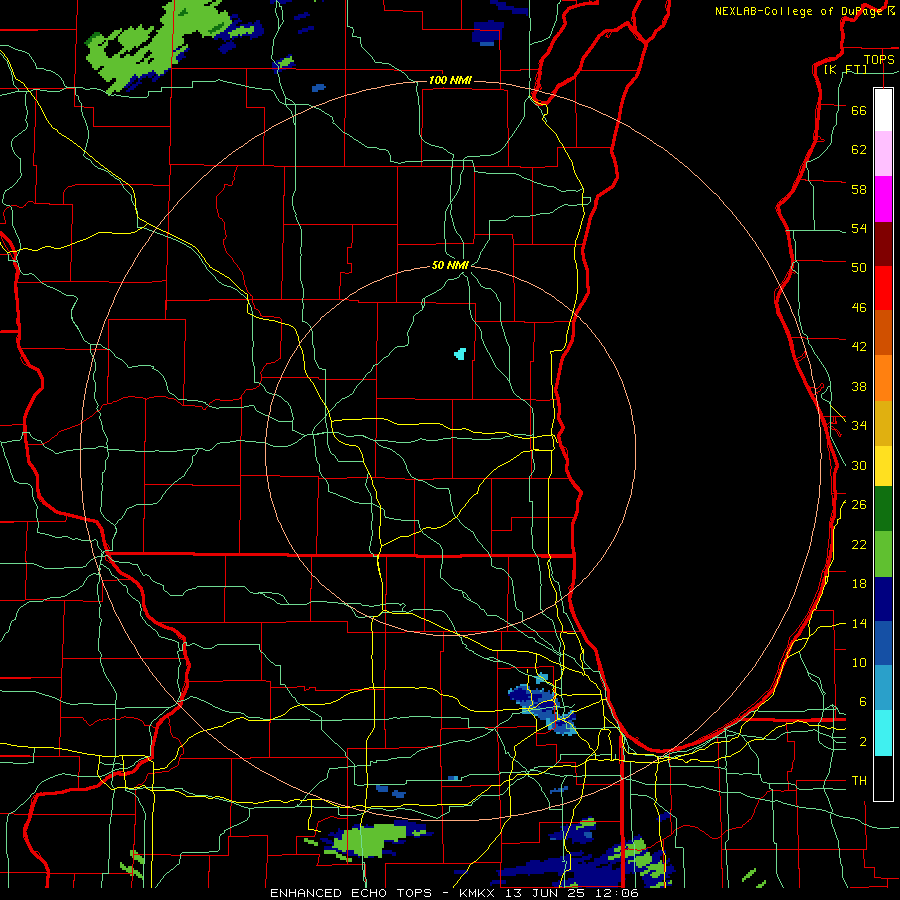Click the '58' scale value
Screen dimensions: 900x900
(859, 189)
